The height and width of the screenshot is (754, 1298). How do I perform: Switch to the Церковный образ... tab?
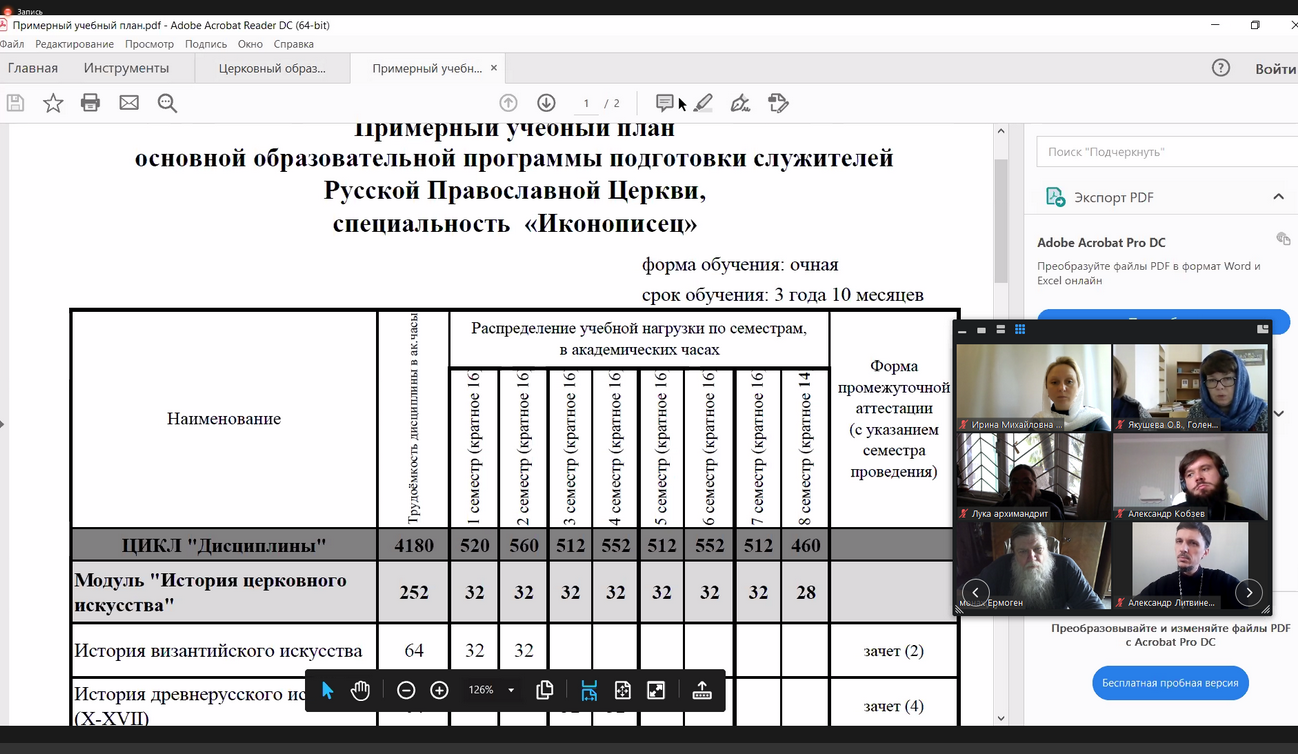coord(272,68)
